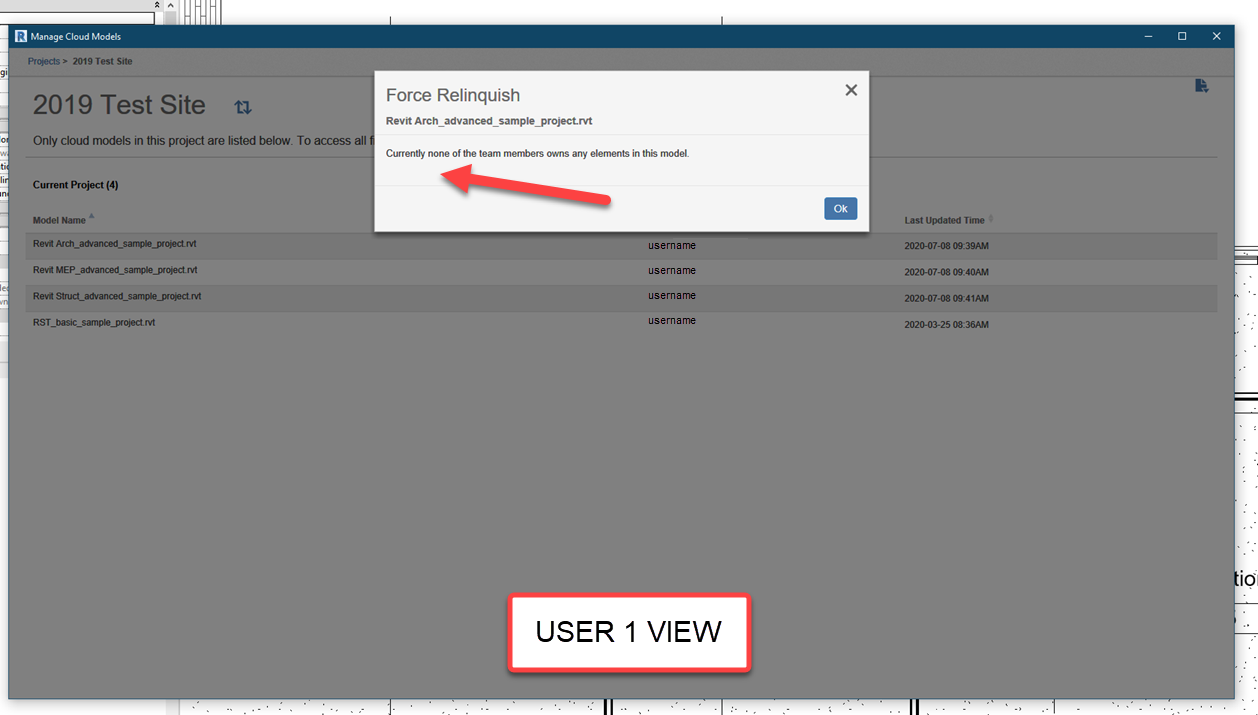Select Revit MEP_advanced_sample_project.rvt row
The height and width of the screenshot is (715, 1258).
click(621, 271)
